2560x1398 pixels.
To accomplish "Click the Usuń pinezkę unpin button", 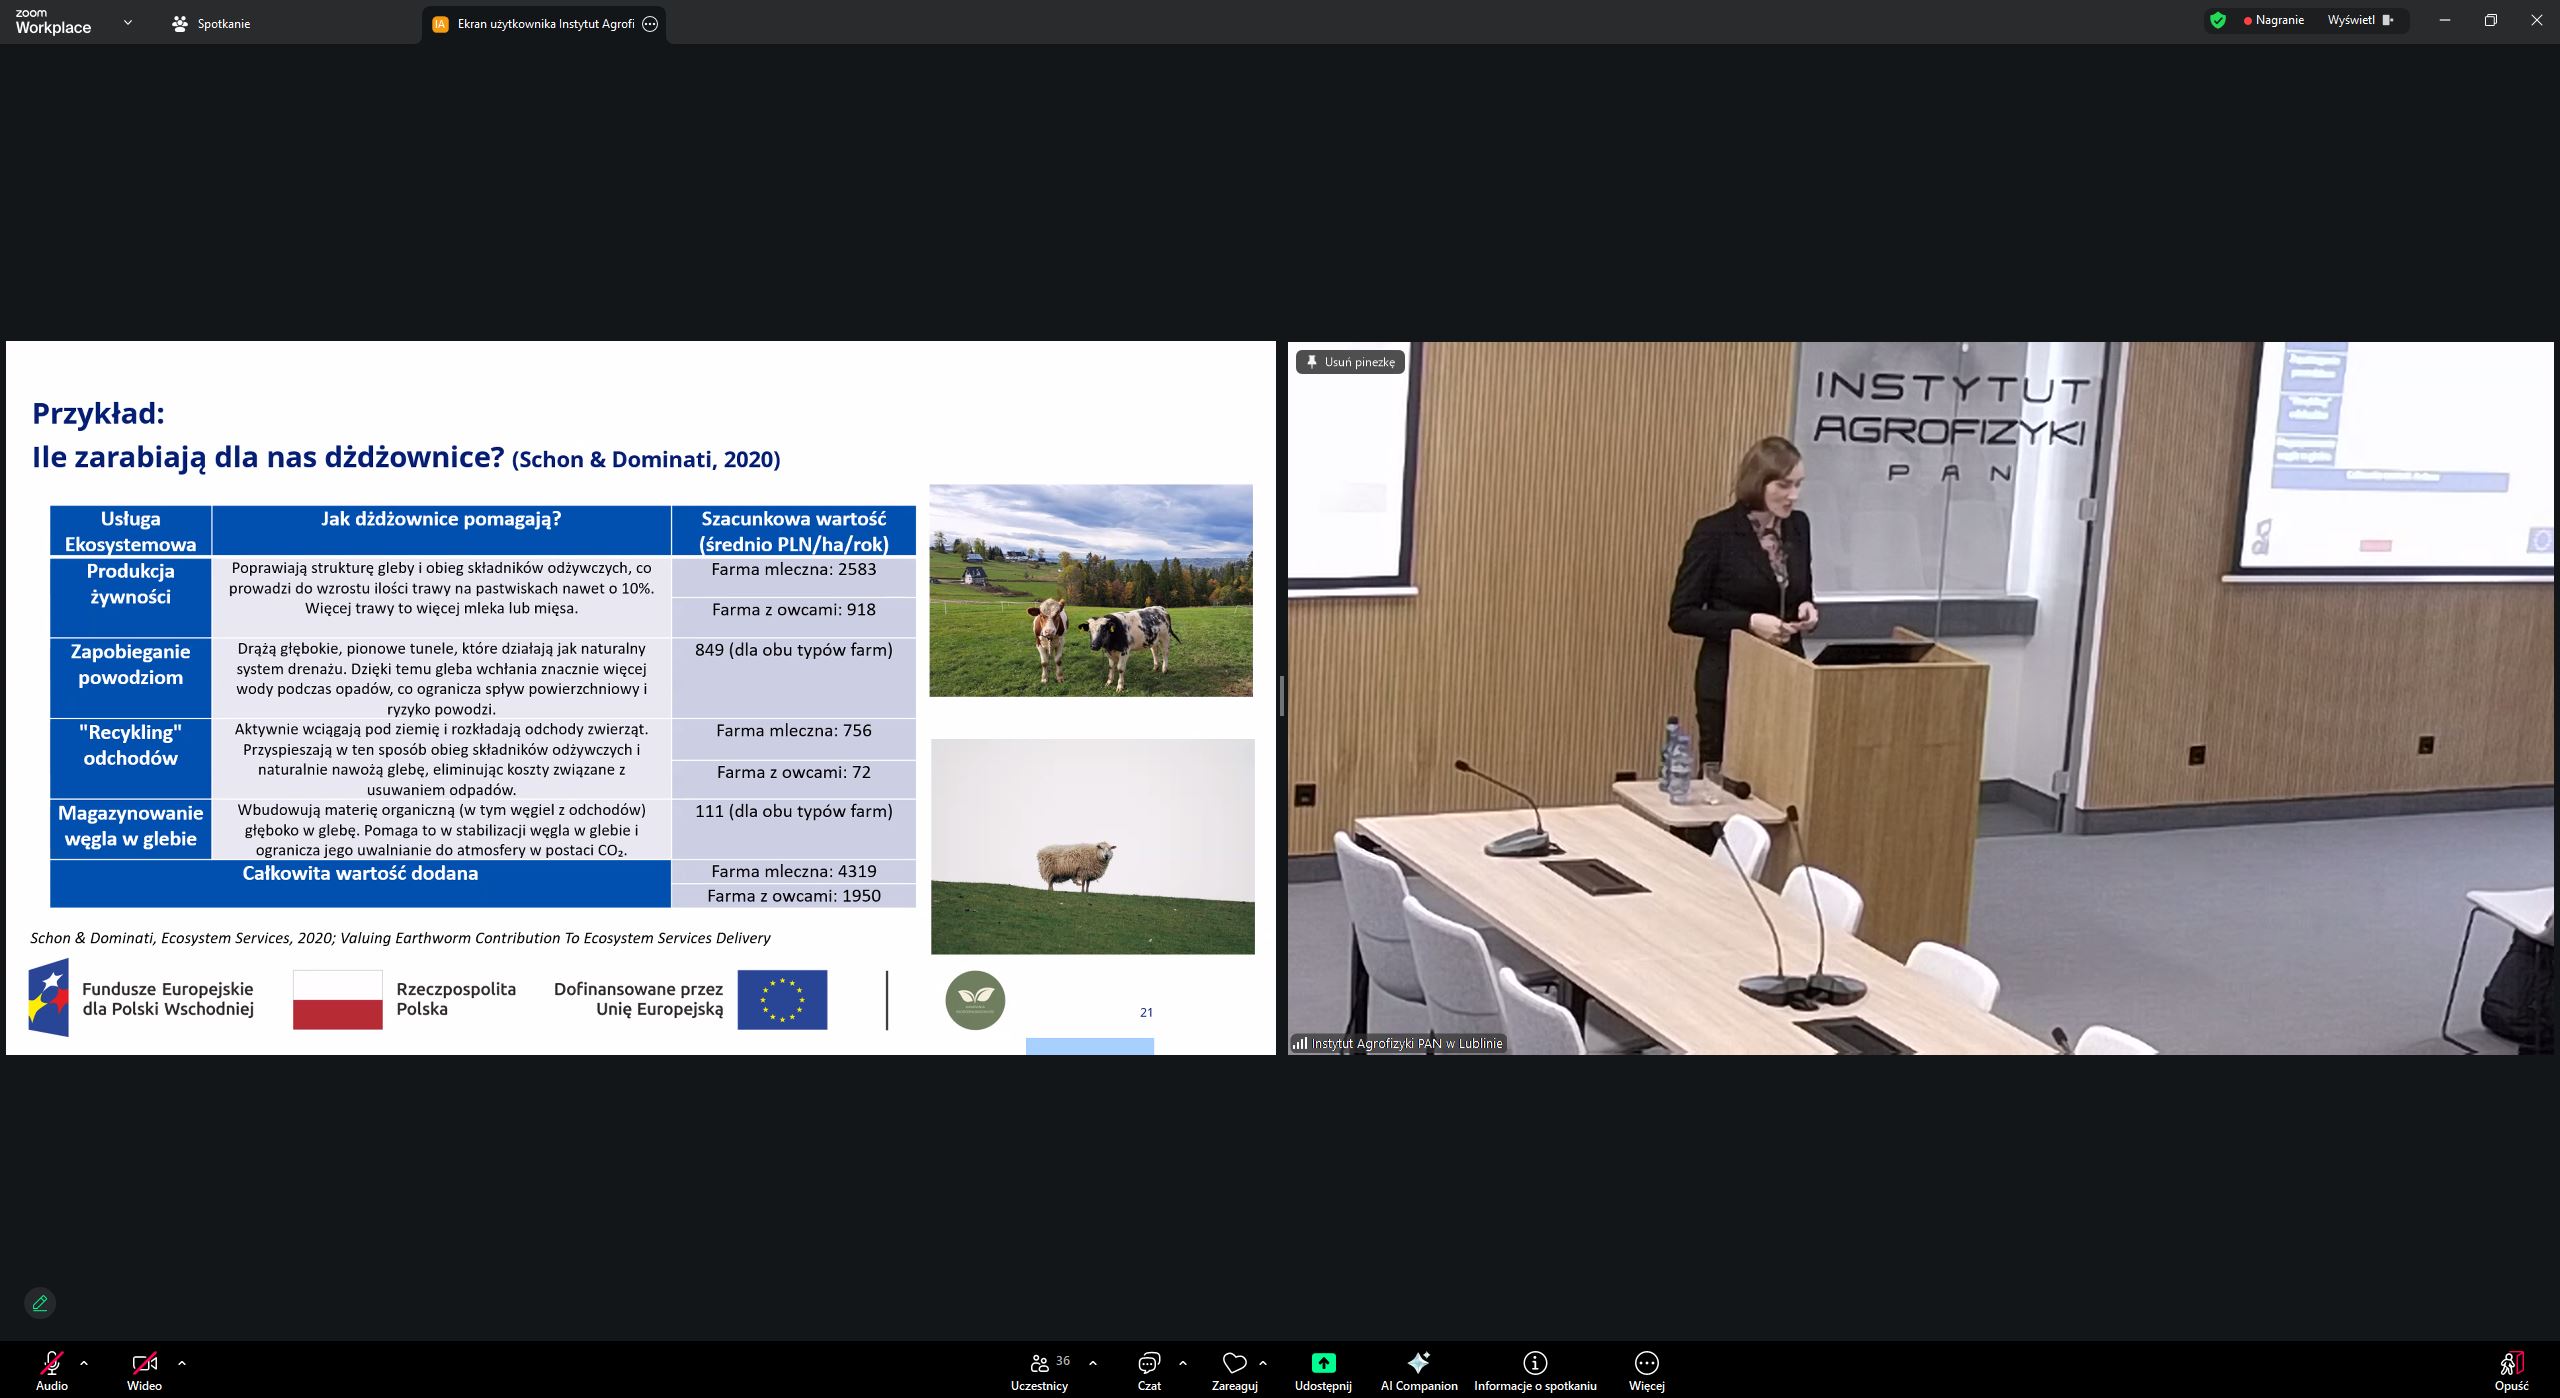I will tap(1350, 362).
